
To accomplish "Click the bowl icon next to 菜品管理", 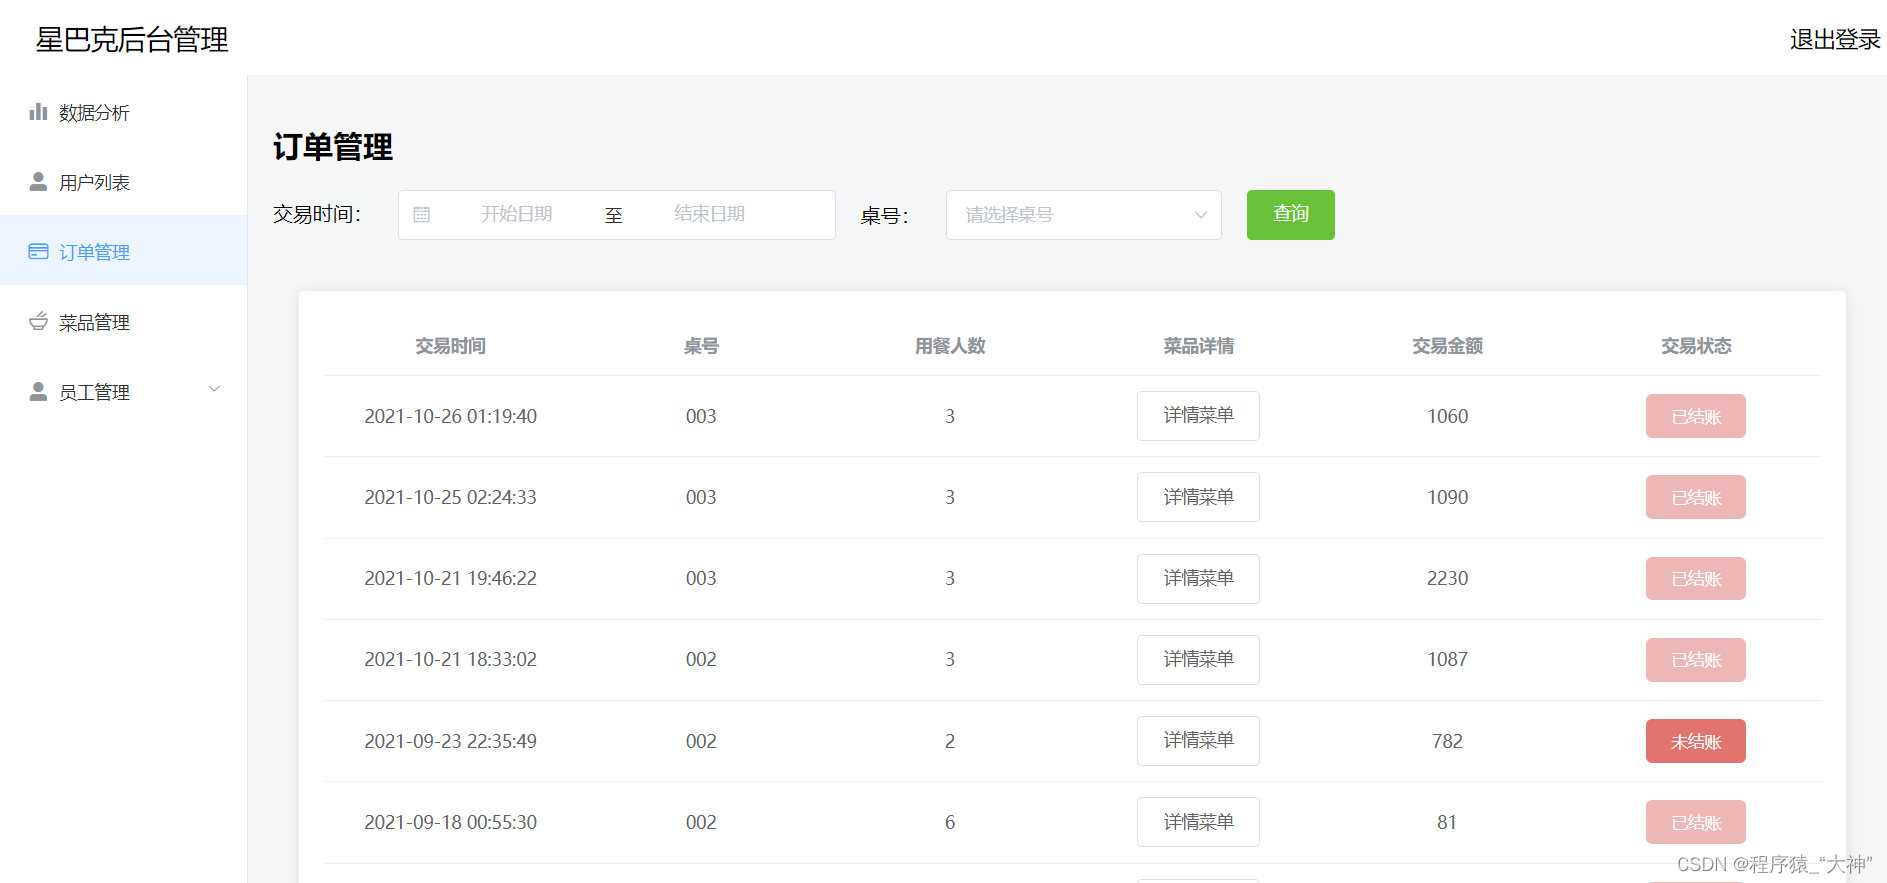I will click(38, 322).
